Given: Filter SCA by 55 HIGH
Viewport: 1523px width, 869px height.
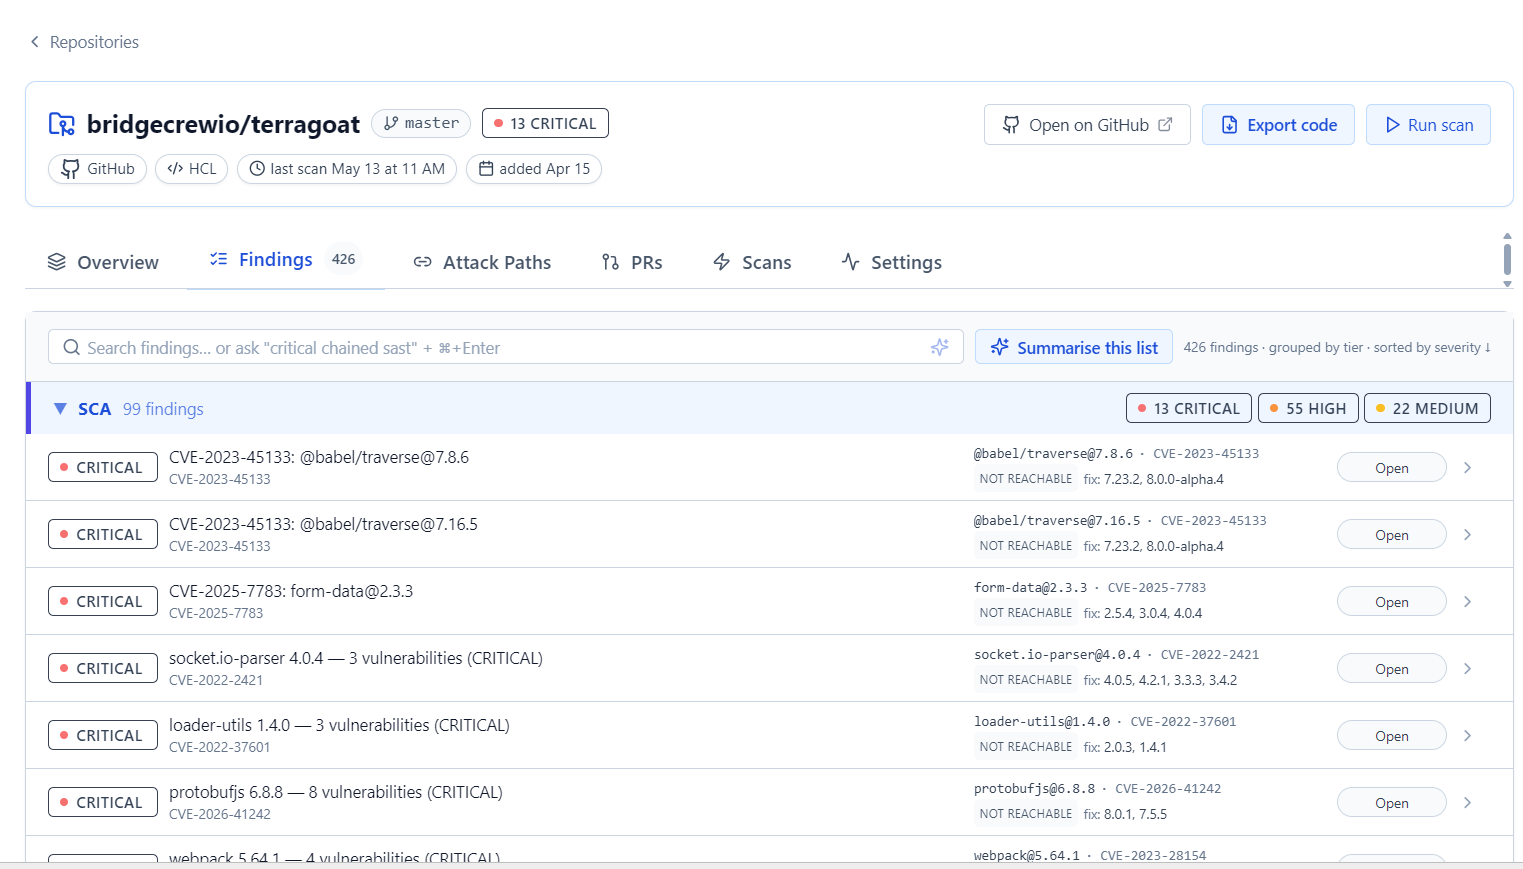Looking at the screenshot, I should 1308,408.
